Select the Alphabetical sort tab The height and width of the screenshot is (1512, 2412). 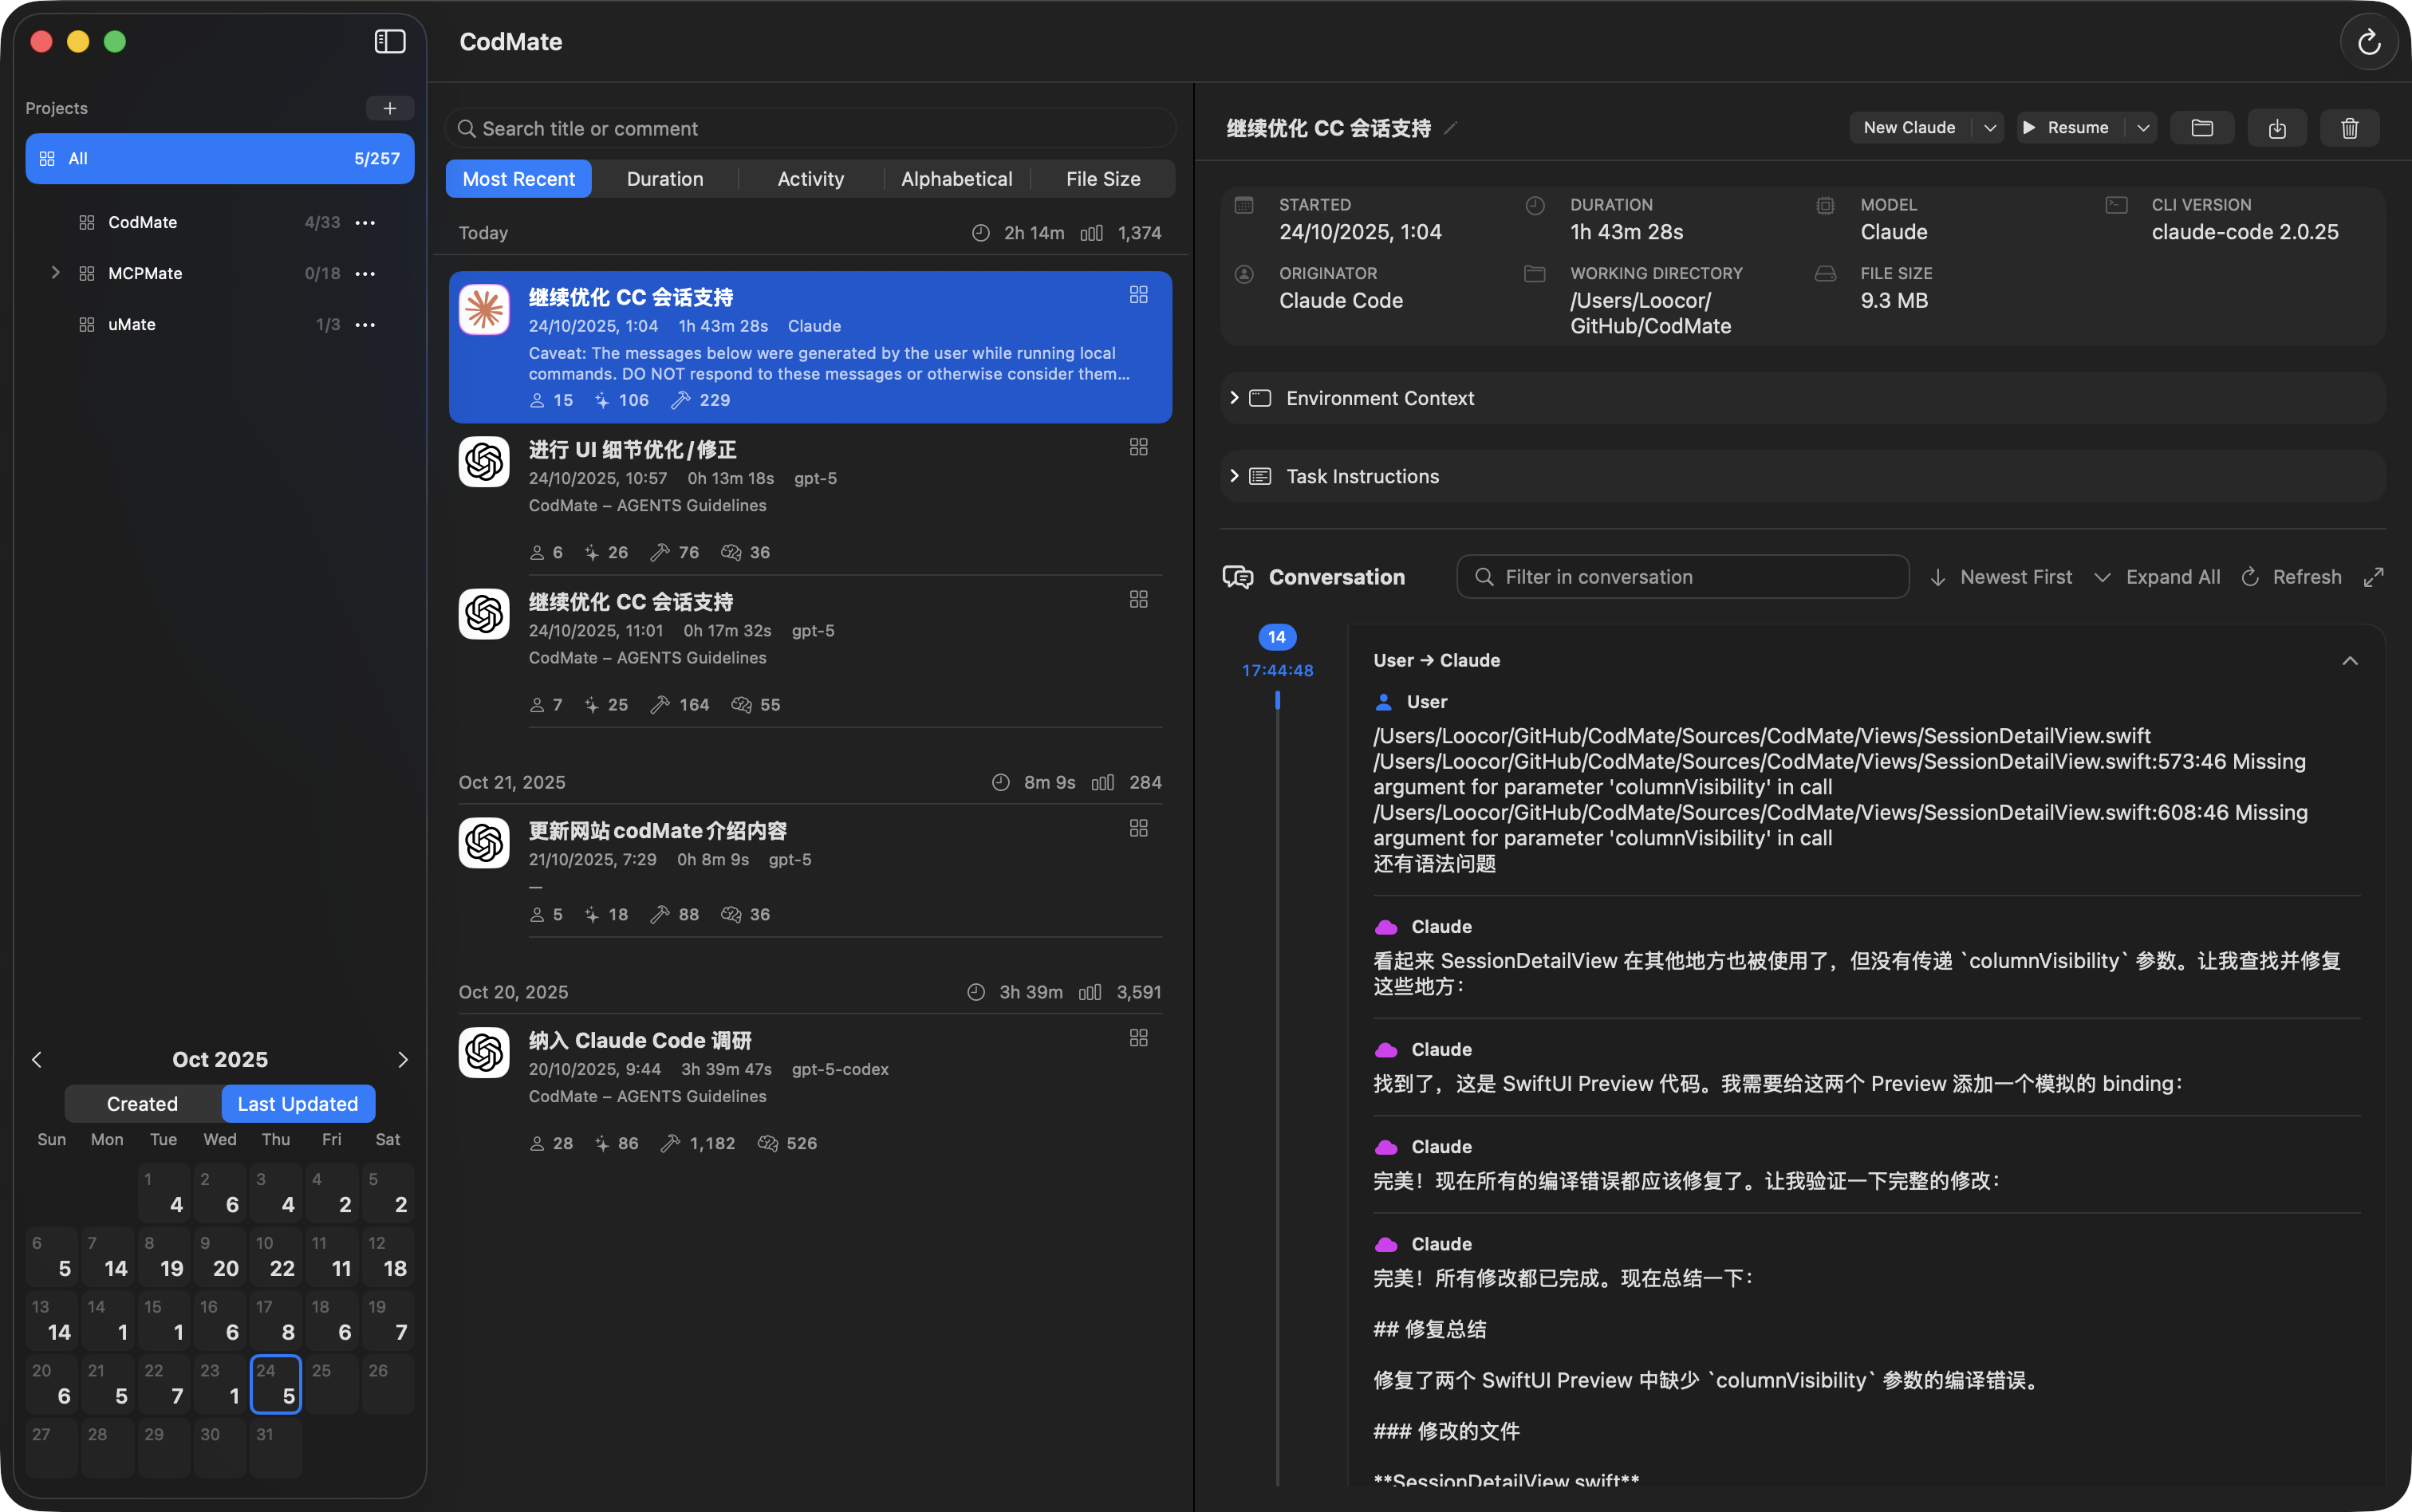tap(956, 178)
